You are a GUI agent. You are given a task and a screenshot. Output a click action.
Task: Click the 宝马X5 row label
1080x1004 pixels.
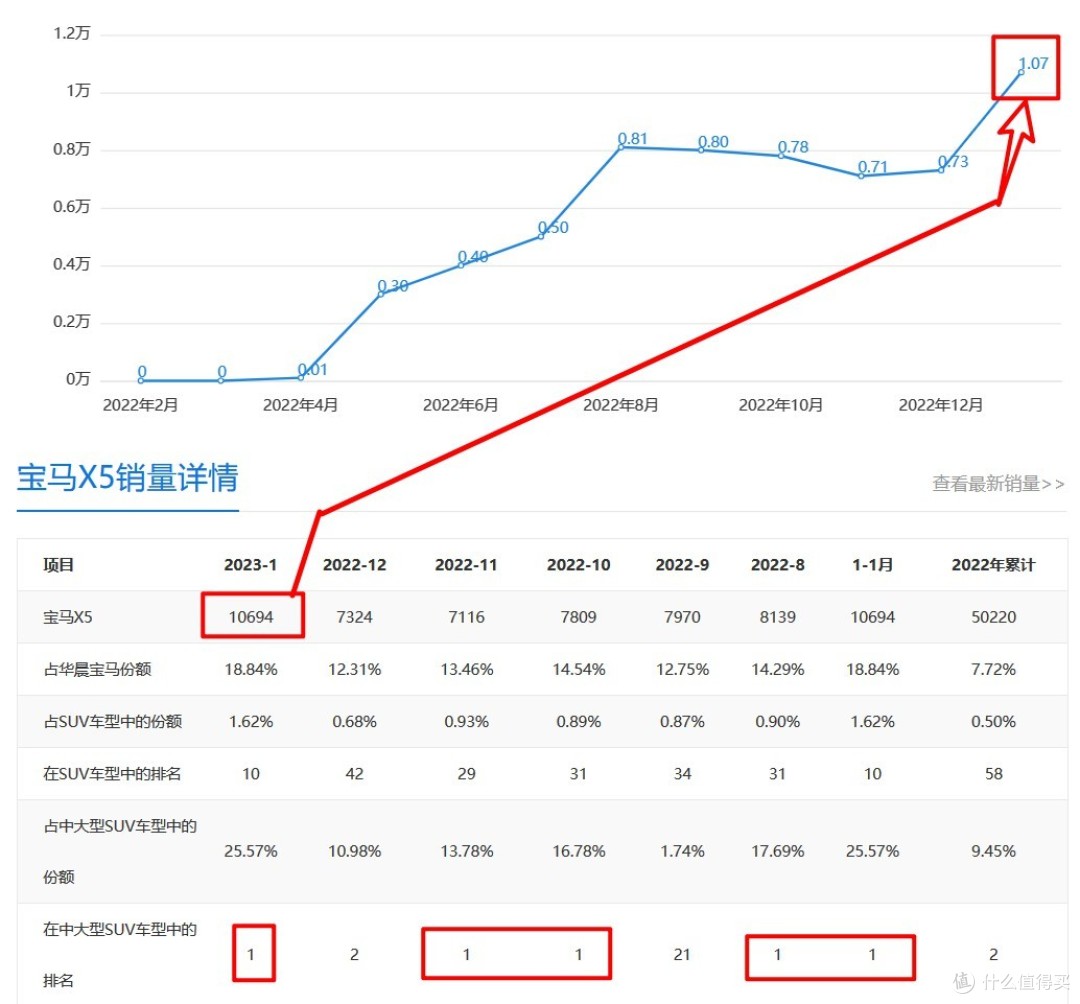pyautogui.click(x=68, y=617)
